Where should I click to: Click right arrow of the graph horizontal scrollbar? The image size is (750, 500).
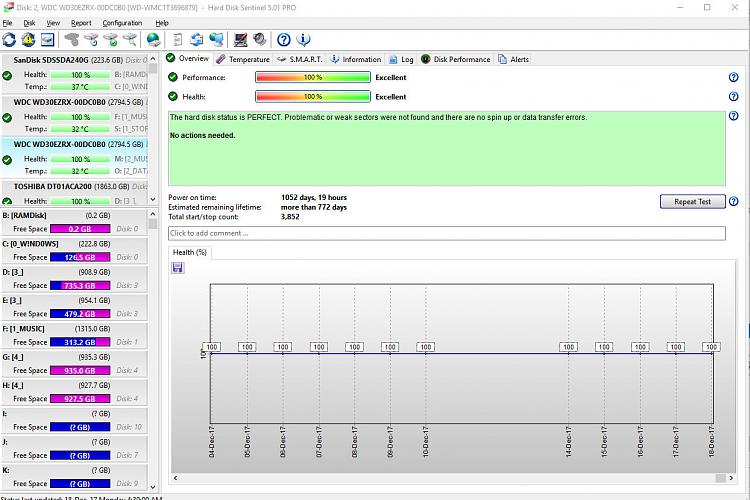(731, 478)
